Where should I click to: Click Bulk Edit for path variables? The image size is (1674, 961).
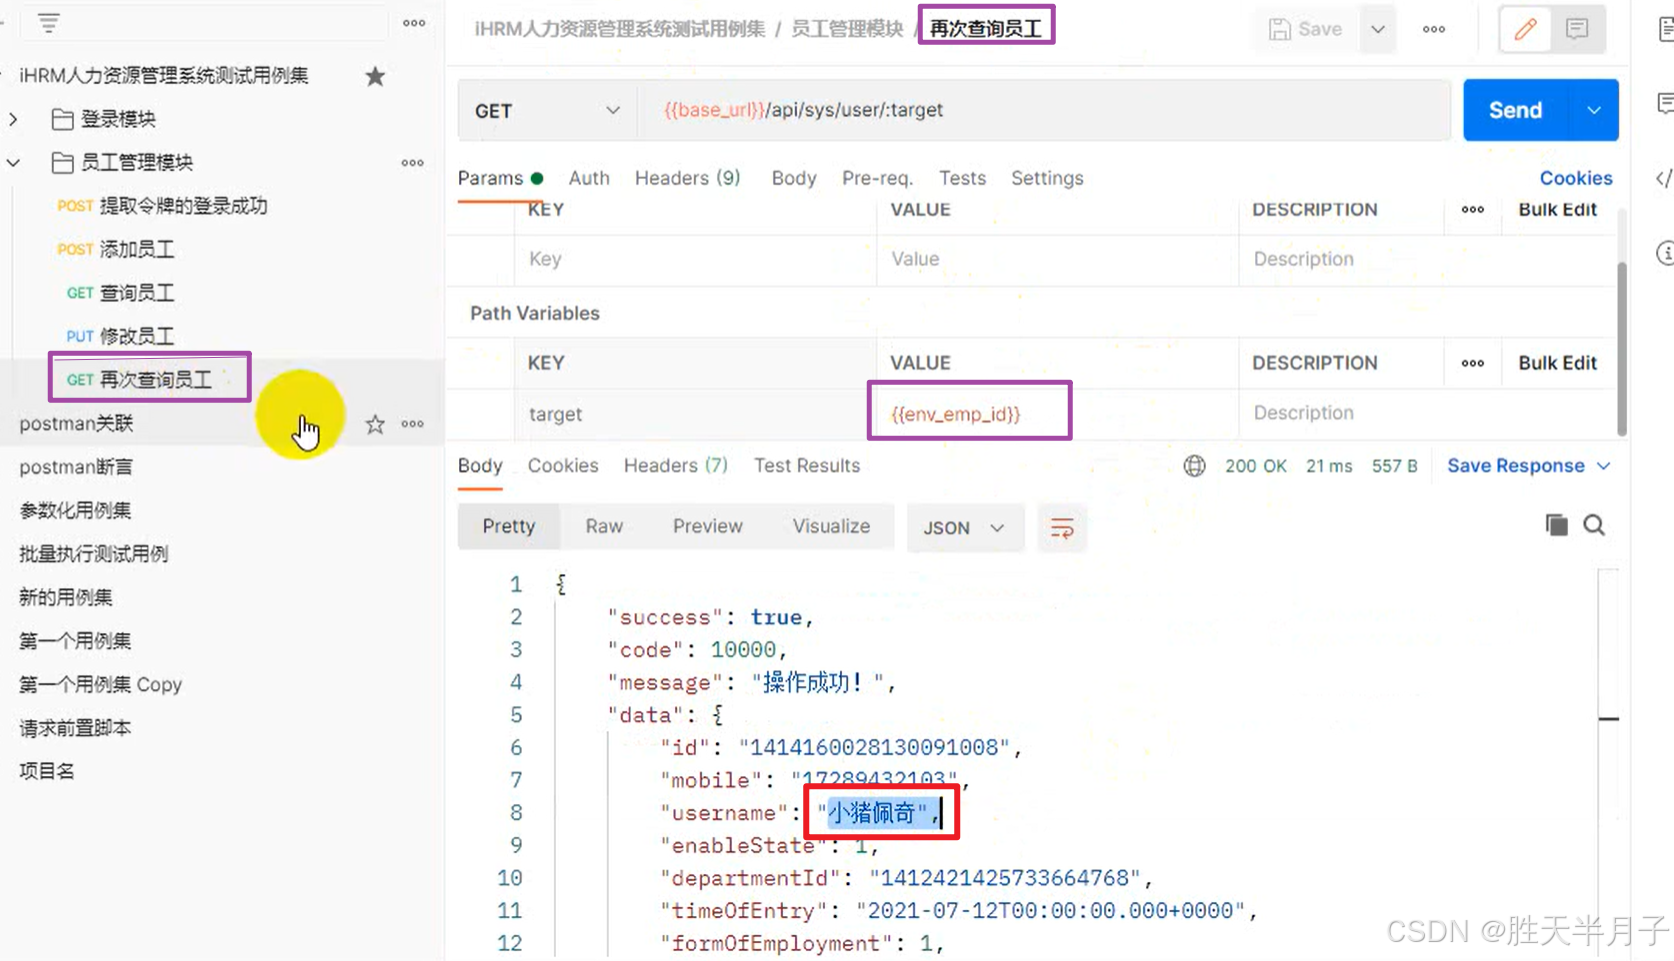[1557, 363]
